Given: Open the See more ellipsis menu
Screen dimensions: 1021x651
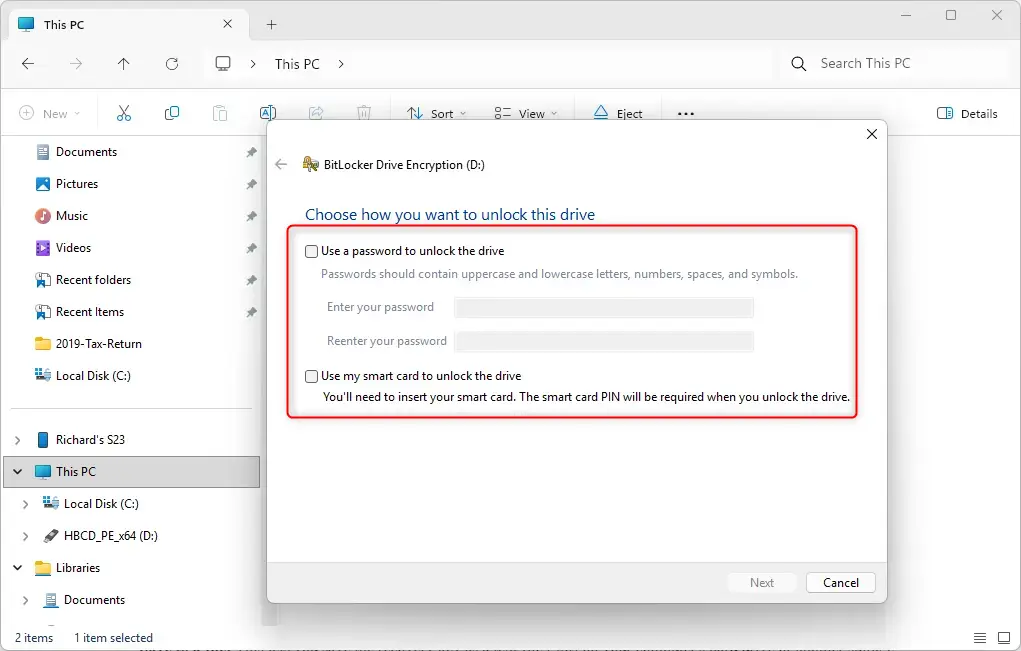Looking at the screenshot, I should tap(686, 113).
